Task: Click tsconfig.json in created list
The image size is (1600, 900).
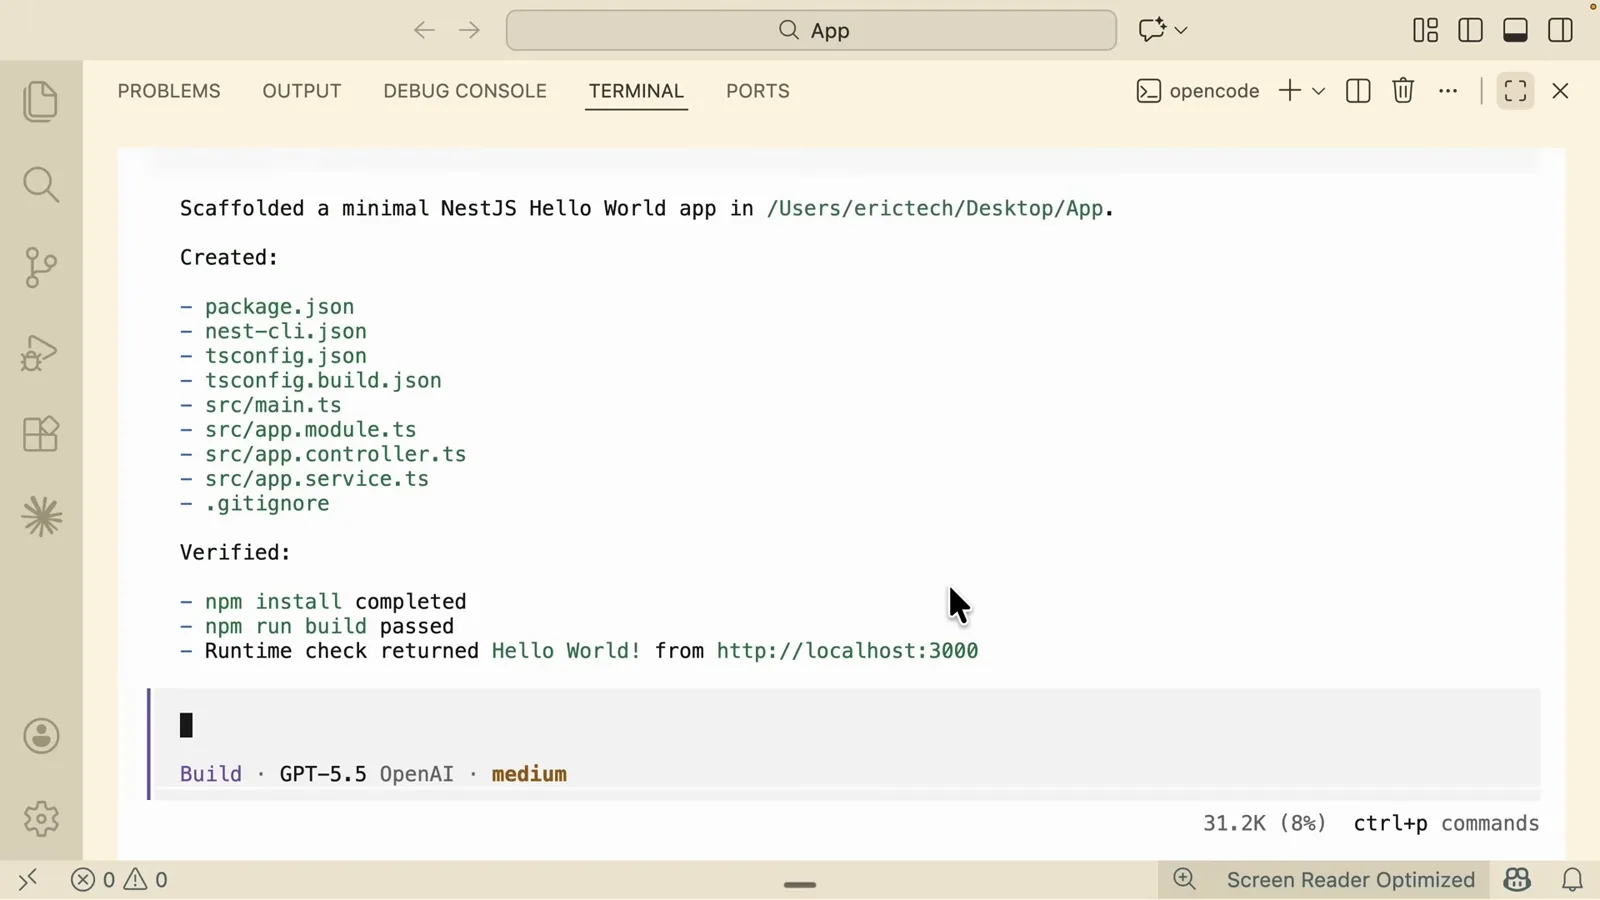Action: click(286, 356)
